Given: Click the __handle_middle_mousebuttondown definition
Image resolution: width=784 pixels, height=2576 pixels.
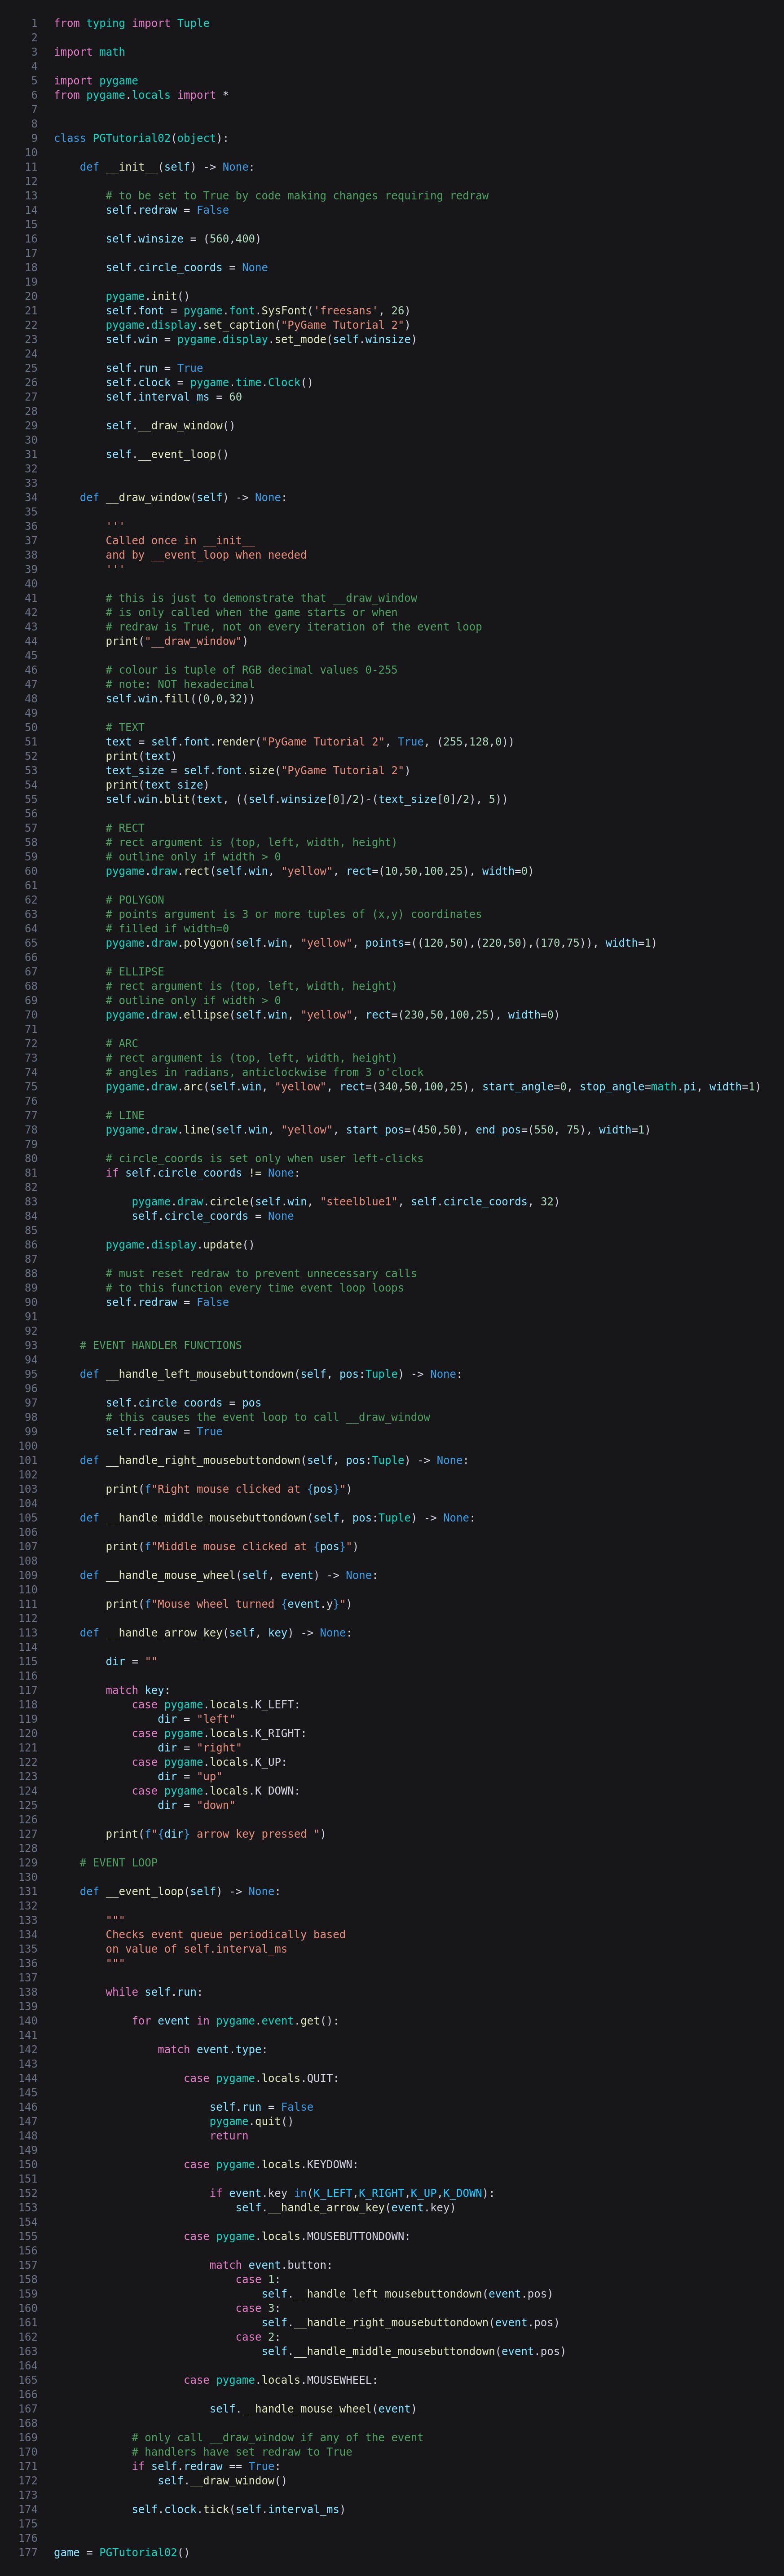Looking at the screenshot, I should 278,1517.
